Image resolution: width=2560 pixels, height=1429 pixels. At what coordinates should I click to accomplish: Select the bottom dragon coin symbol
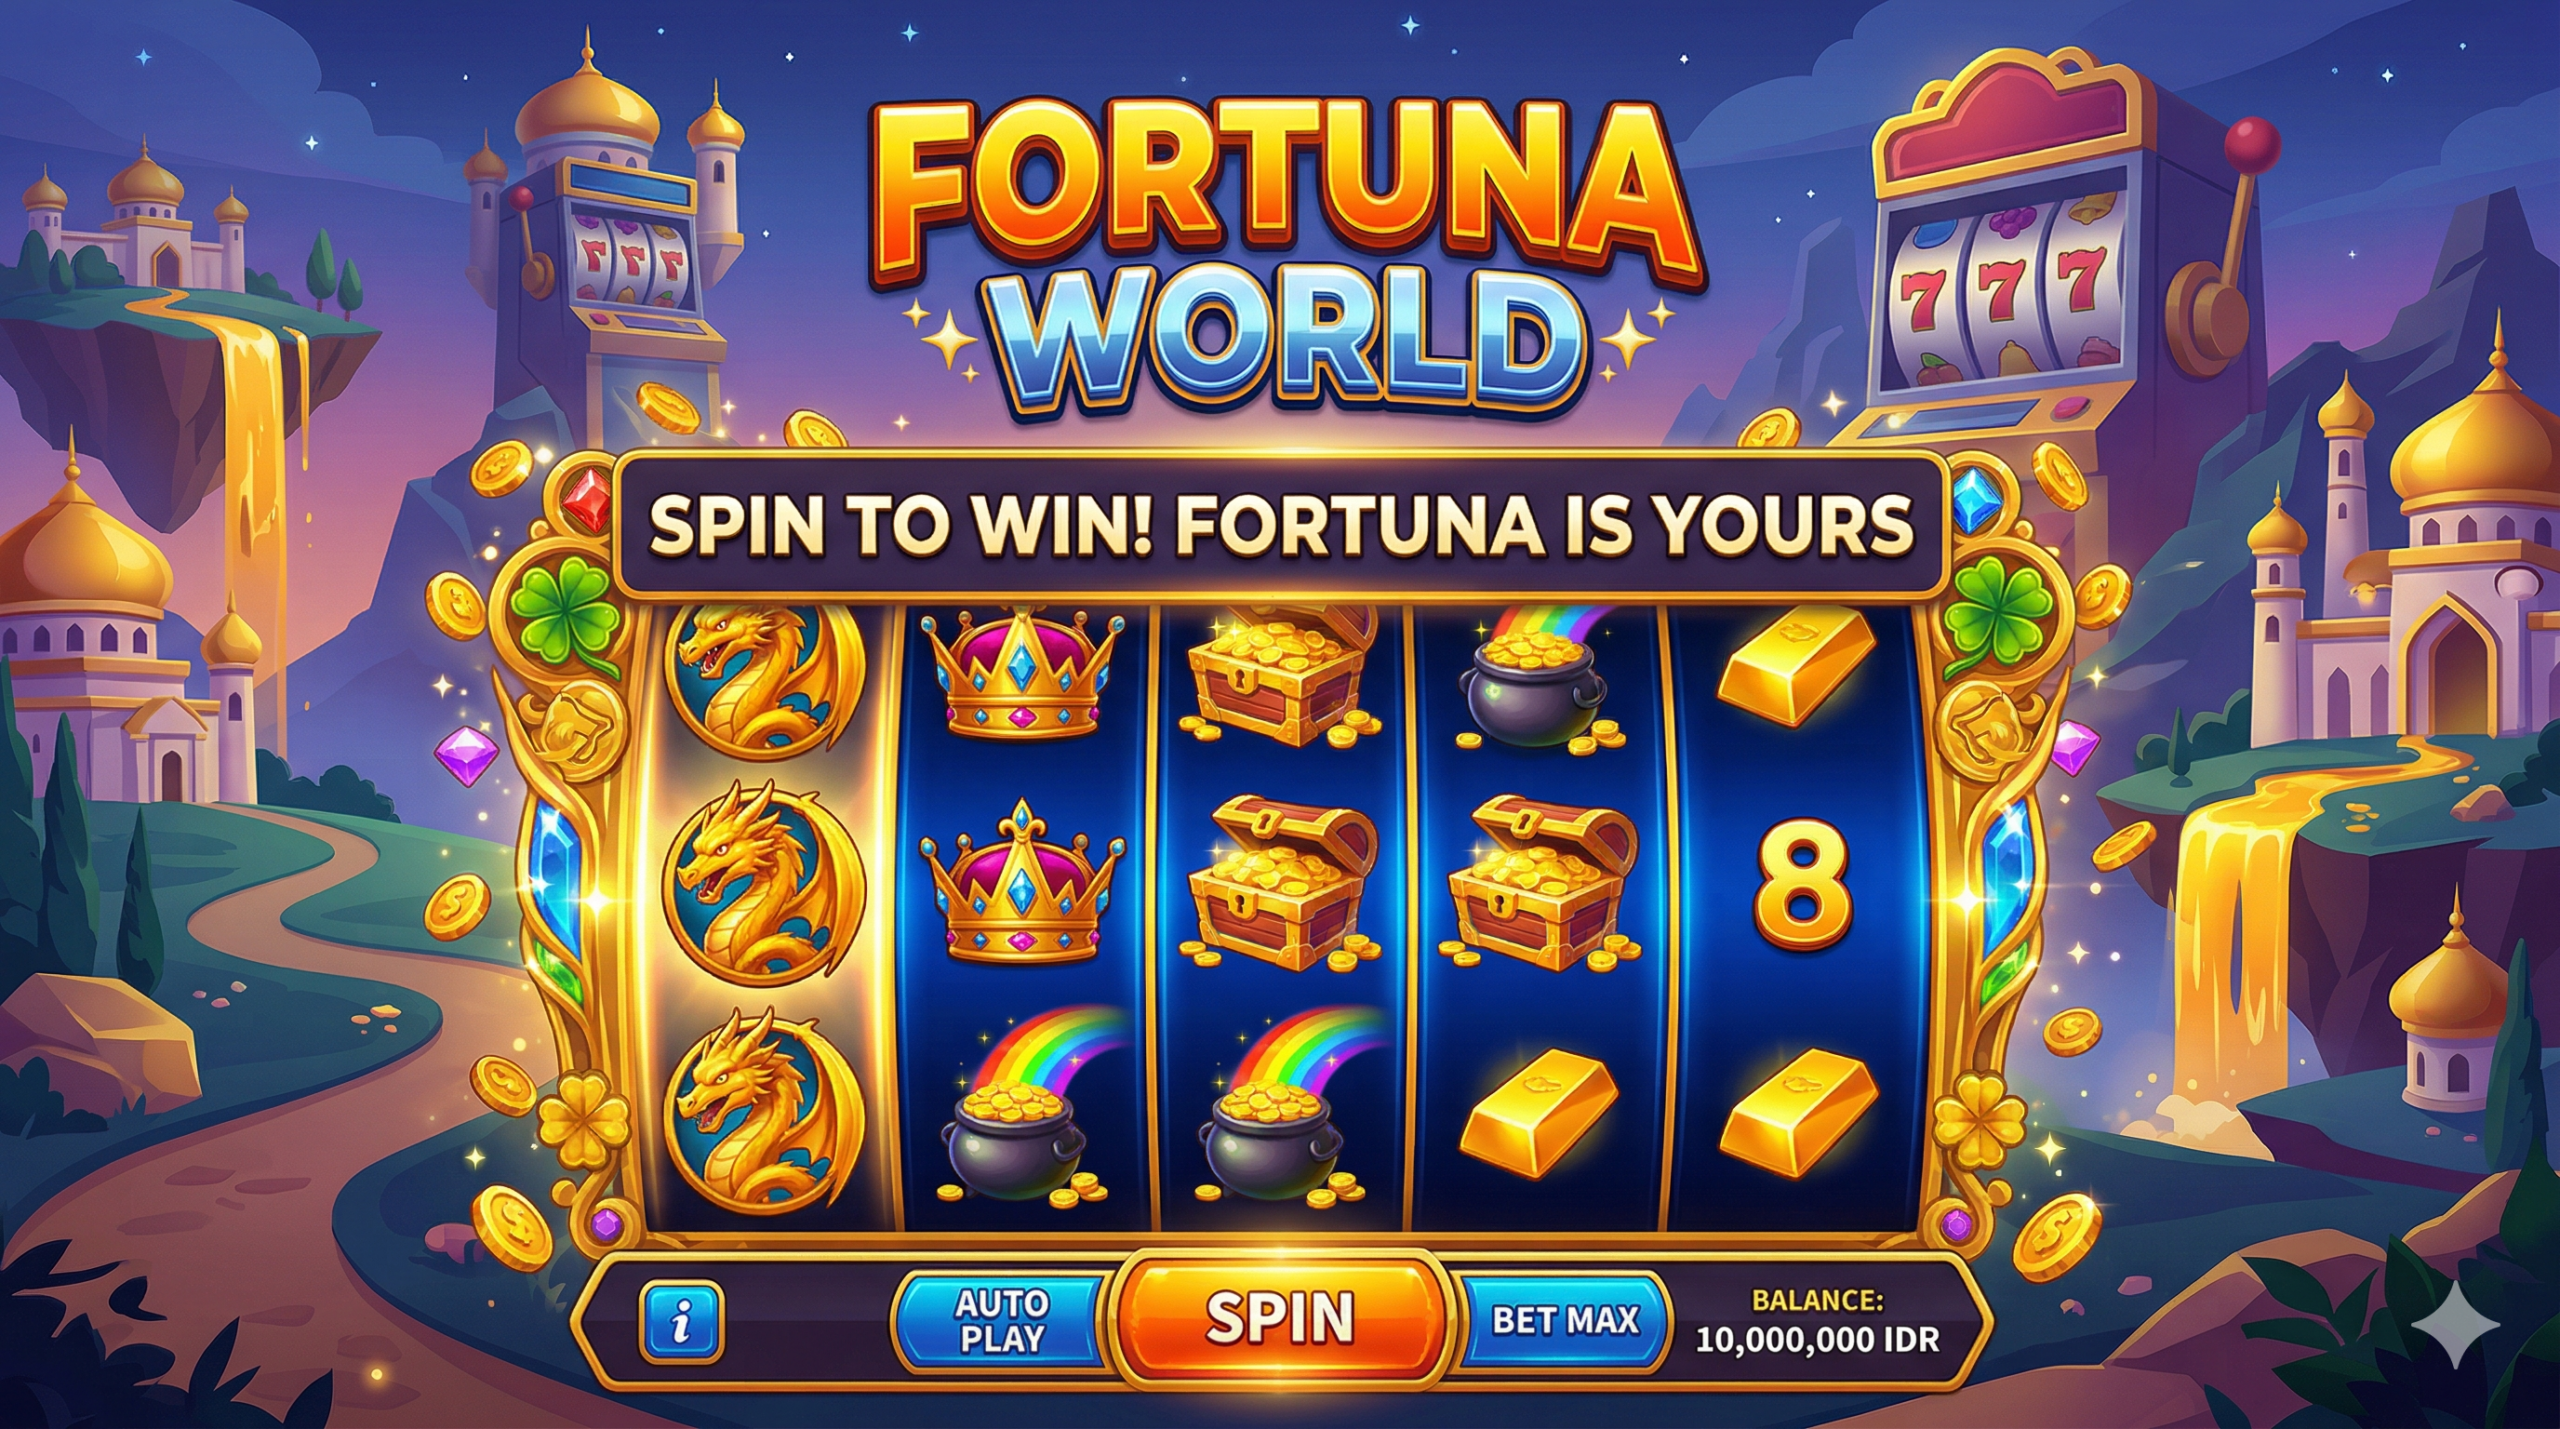point(764,1108)
